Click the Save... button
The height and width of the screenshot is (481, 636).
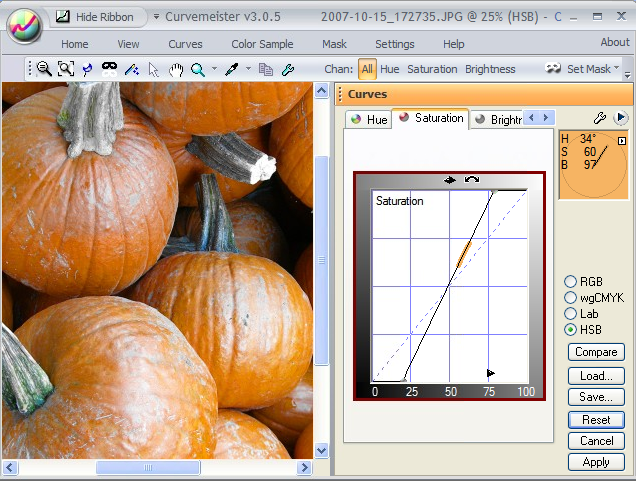pyautogui.click(x=596, y=397)
